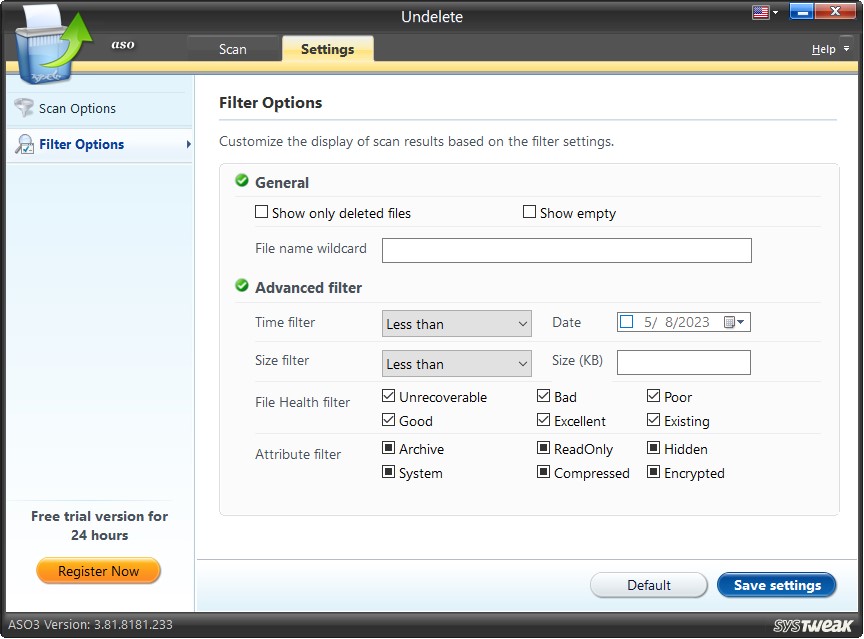Screen dimensions: 864x639
Task: Select the Scan Options funnel icon
Action: coord(22,108)
